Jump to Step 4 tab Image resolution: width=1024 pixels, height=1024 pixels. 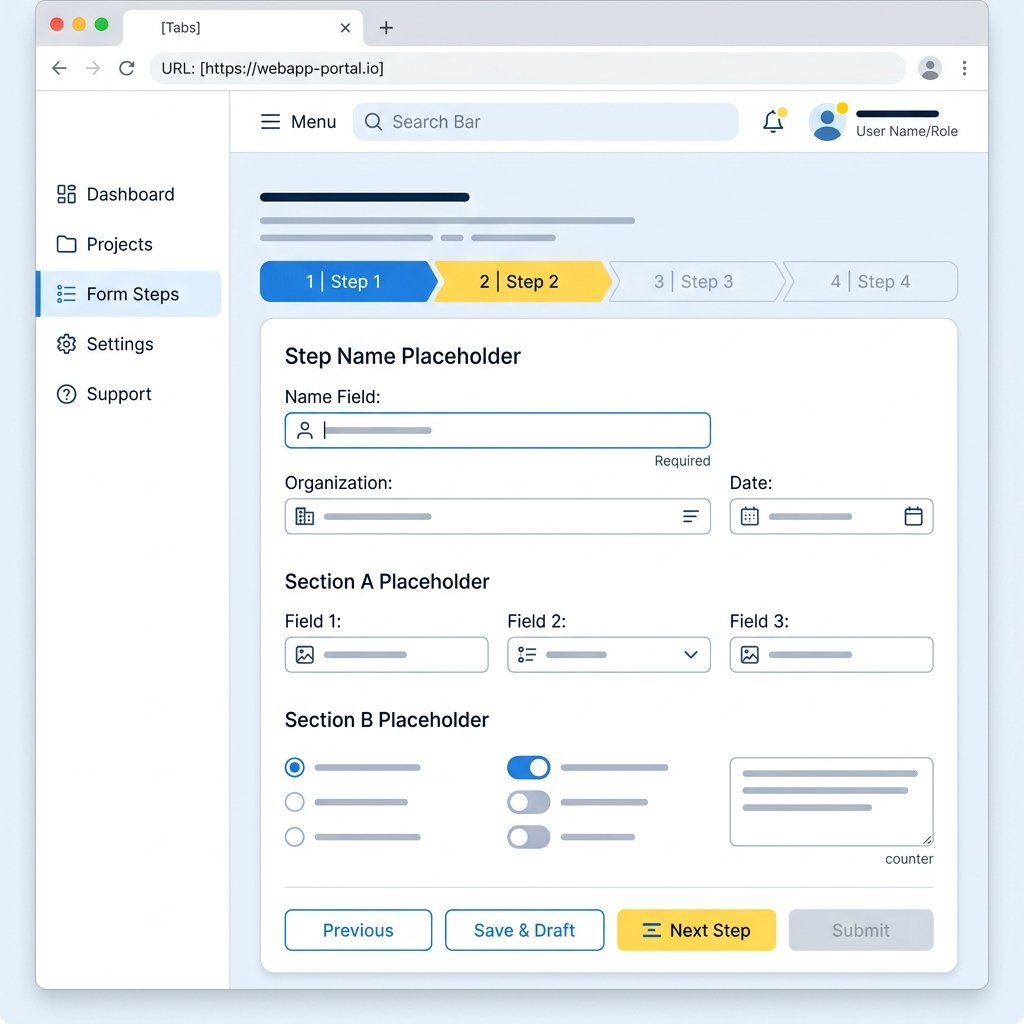coord(871,281)
